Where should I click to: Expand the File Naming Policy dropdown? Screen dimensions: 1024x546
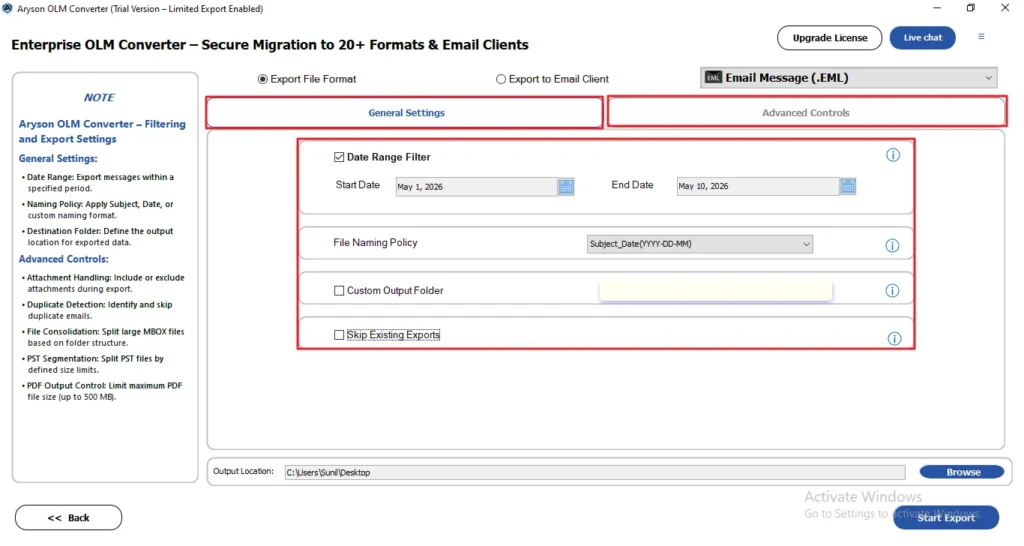(x=699, y=244)
